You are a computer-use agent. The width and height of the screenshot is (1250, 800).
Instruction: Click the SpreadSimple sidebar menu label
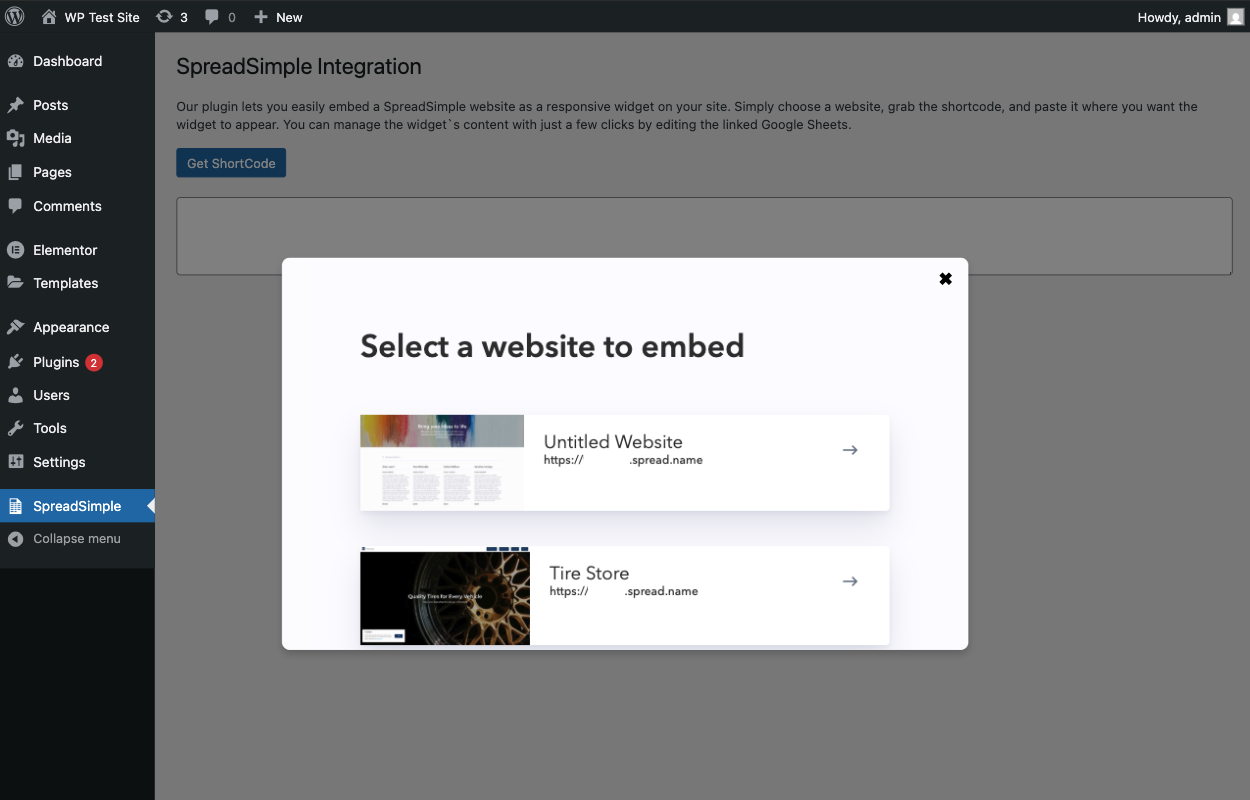pyautogui.click(x=77, y=506)
